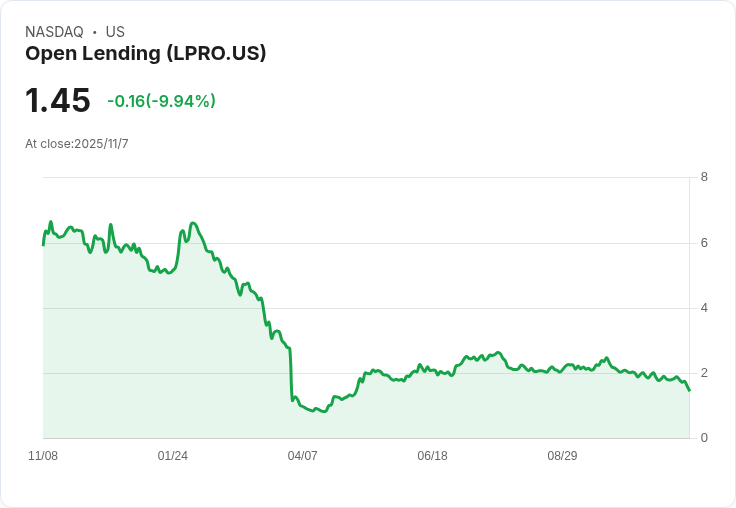
Task: Click the chart line's final endpoint
Action: 689,390
